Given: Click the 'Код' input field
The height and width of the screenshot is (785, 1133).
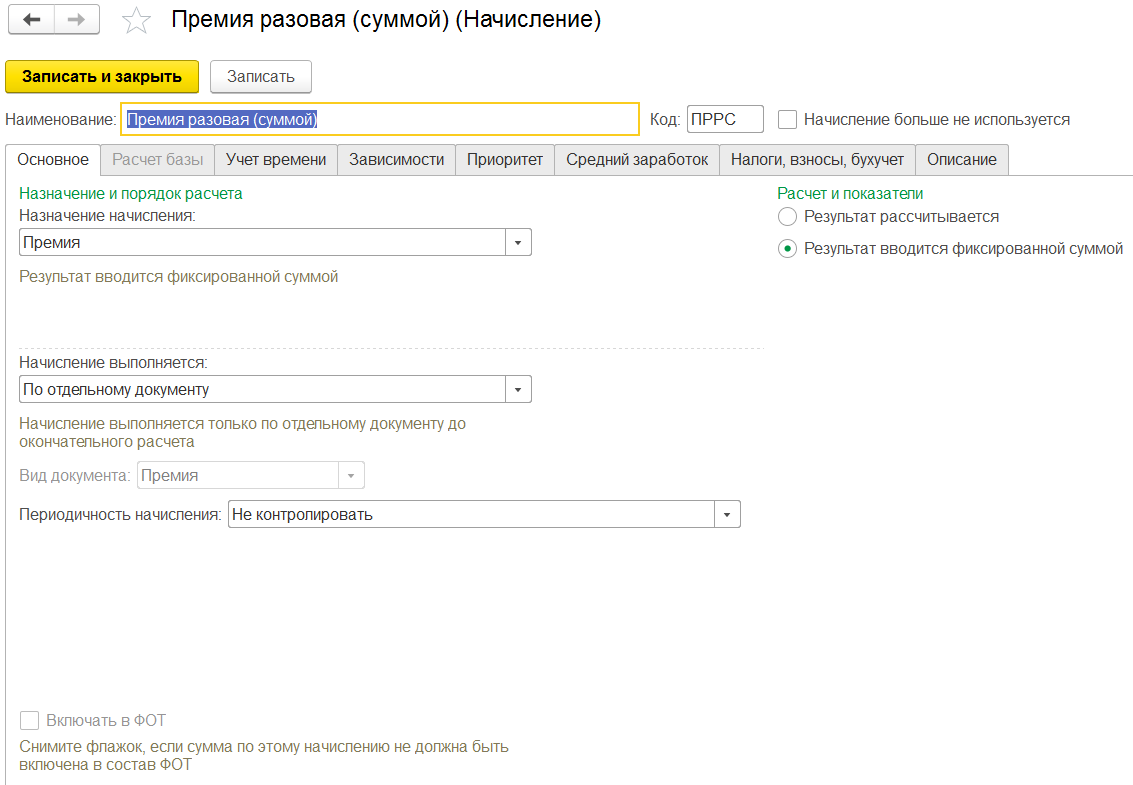Looking at the screenshot, I should [x=724, y=119].
